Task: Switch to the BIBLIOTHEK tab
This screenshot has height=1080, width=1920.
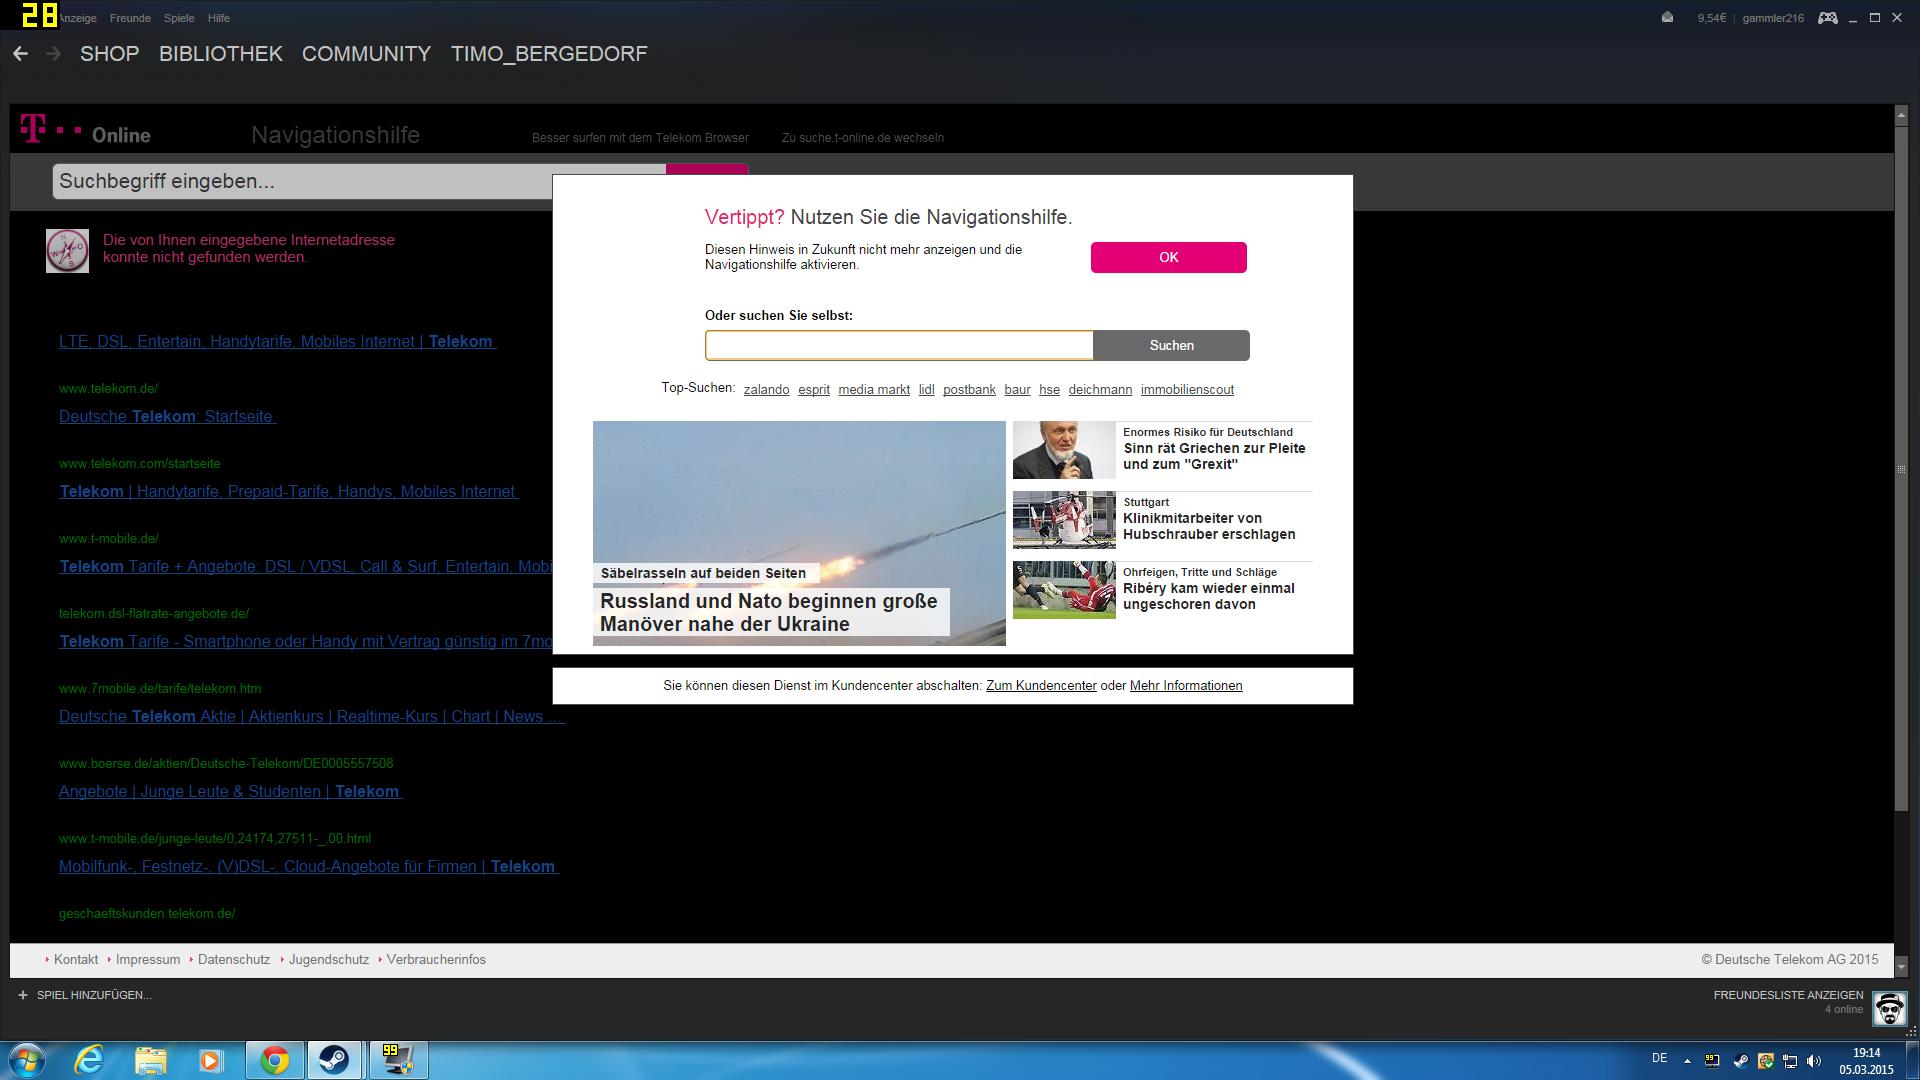Action: (x=220, y=54)
